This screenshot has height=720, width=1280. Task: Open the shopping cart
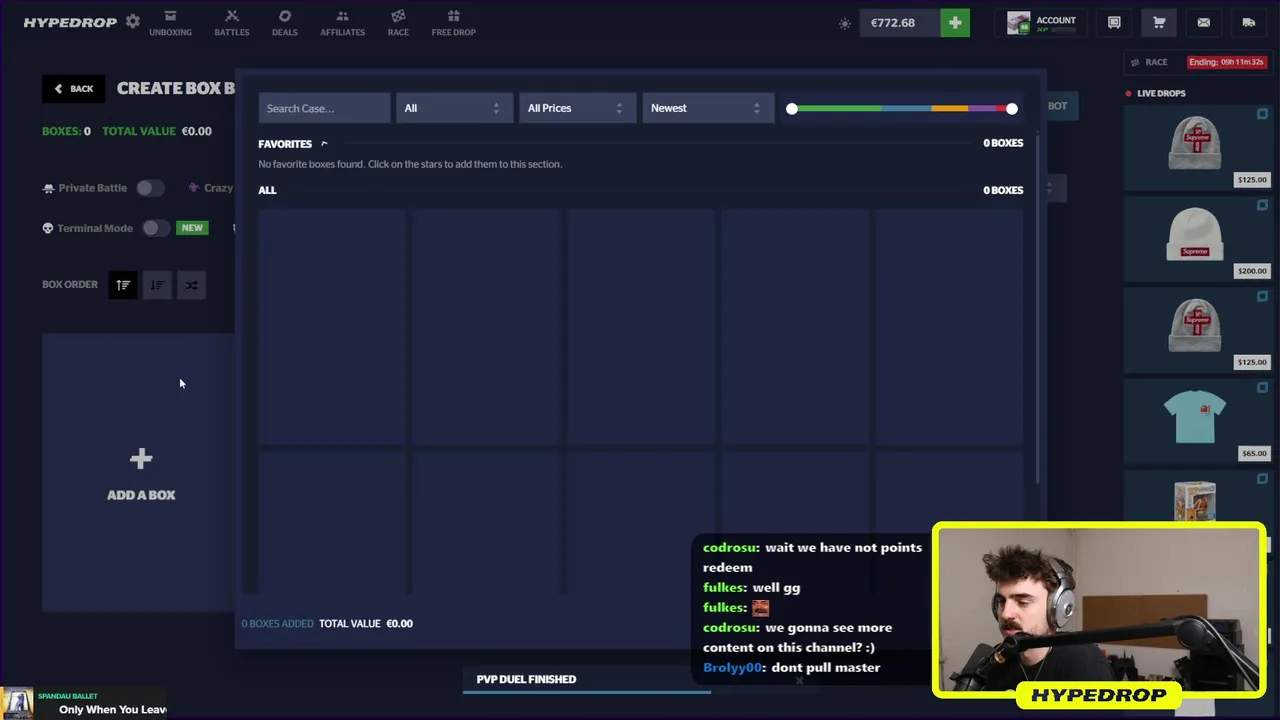1159,22
